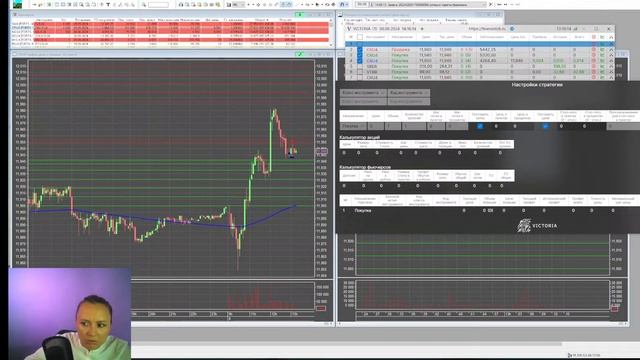
Task: Click the green button in quotes table window header
Action: tap(300, 15)
